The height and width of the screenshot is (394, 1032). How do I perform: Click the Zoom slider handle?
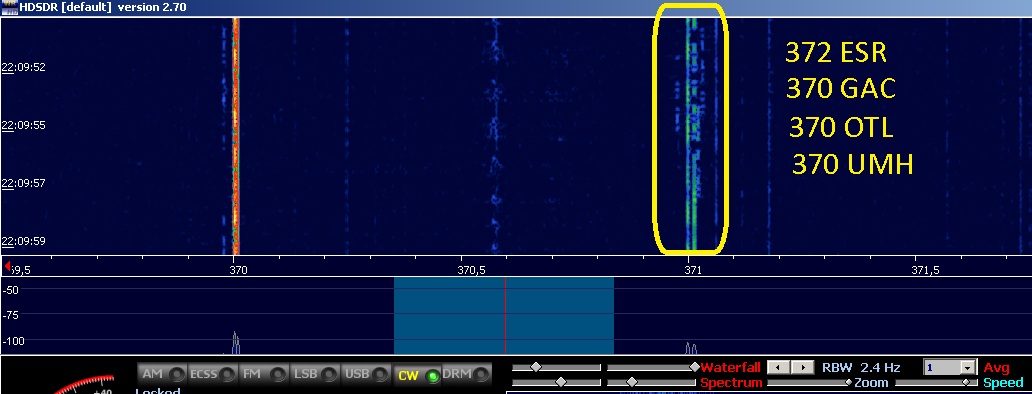pyautogui.click(x=848, y=382)
